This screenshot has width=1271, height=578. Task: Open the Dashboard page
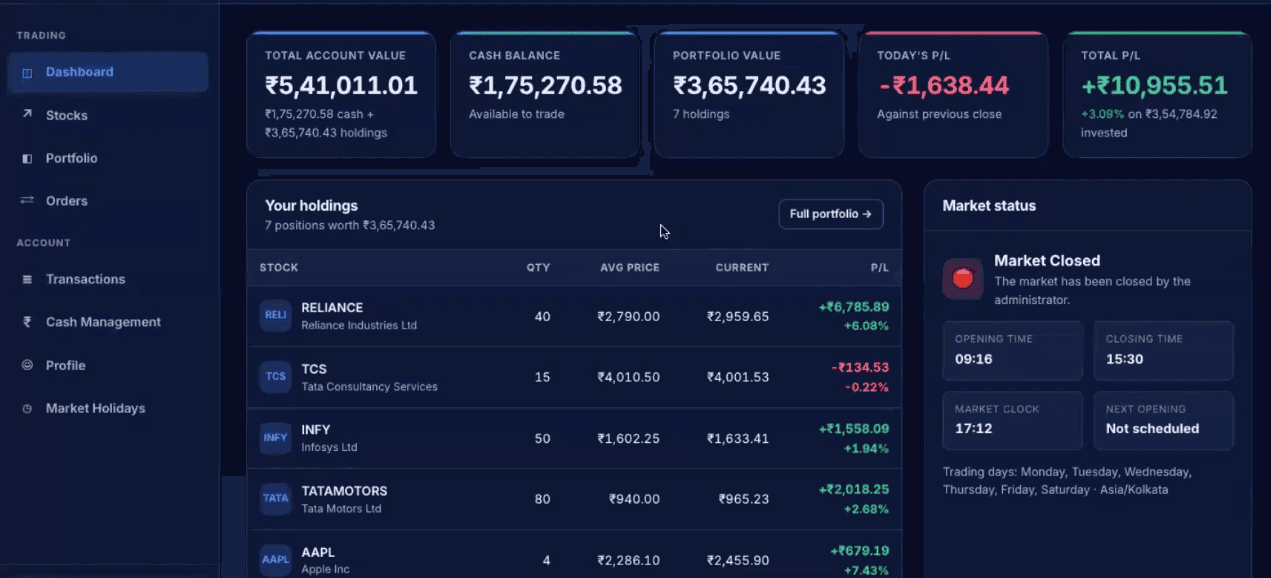coord(108,72)
